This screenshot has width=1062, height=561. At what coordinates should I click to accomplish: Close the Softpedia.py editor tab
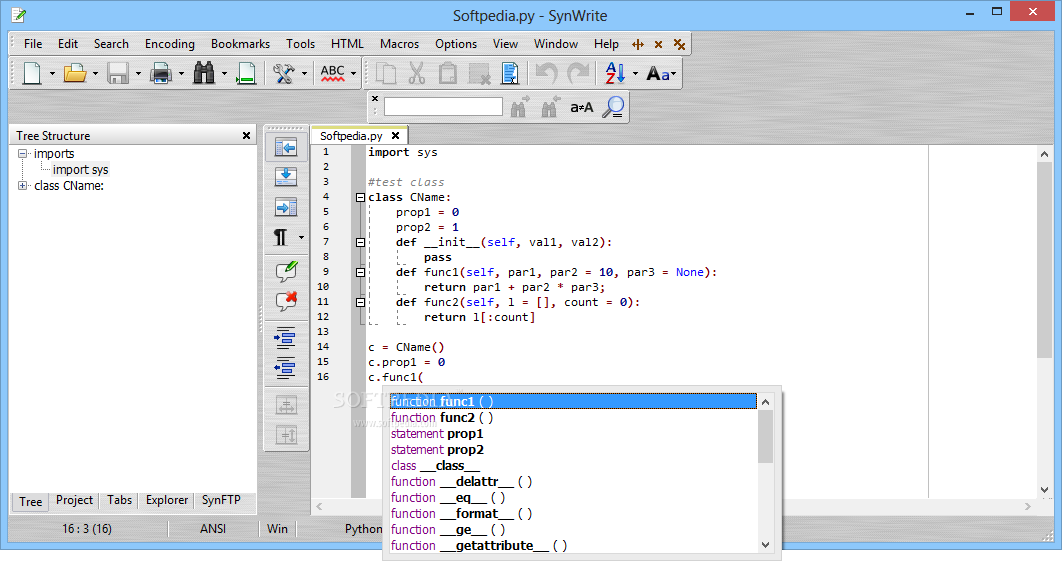tap(396, 136)
